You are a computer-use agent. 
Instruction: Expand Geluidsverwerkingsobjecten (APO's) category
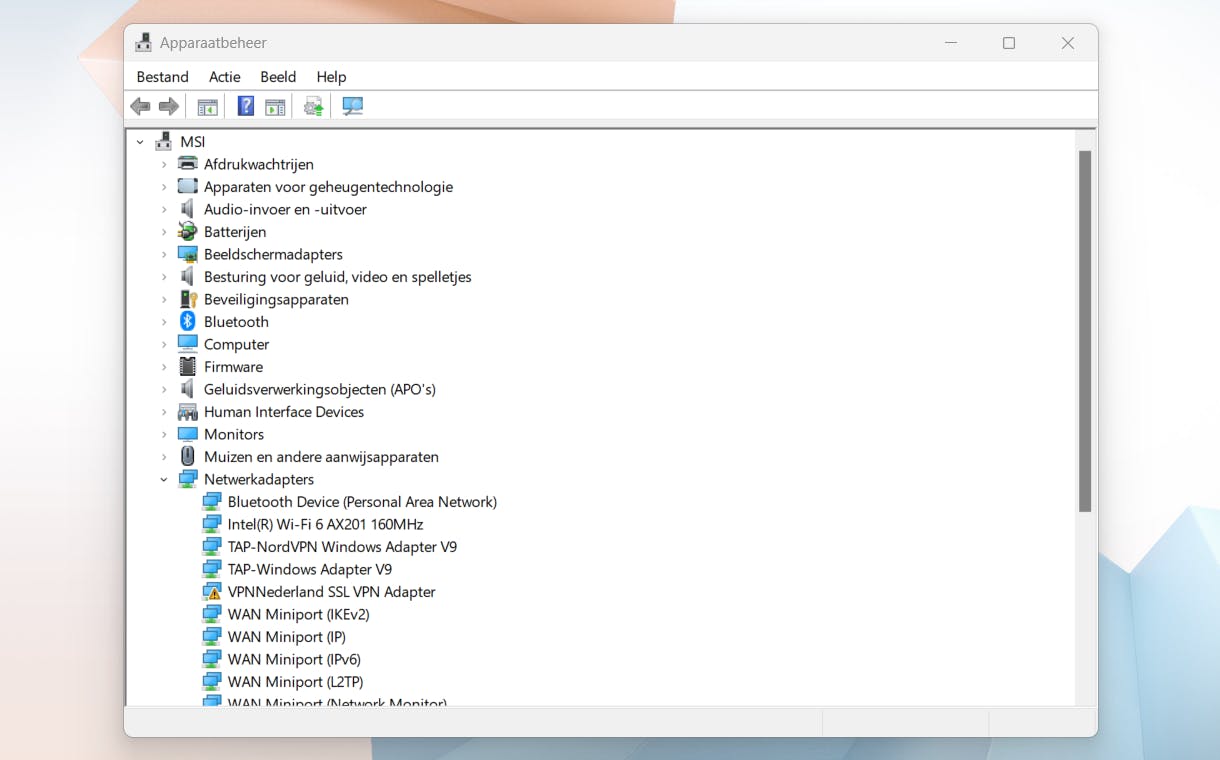point(164,389)
